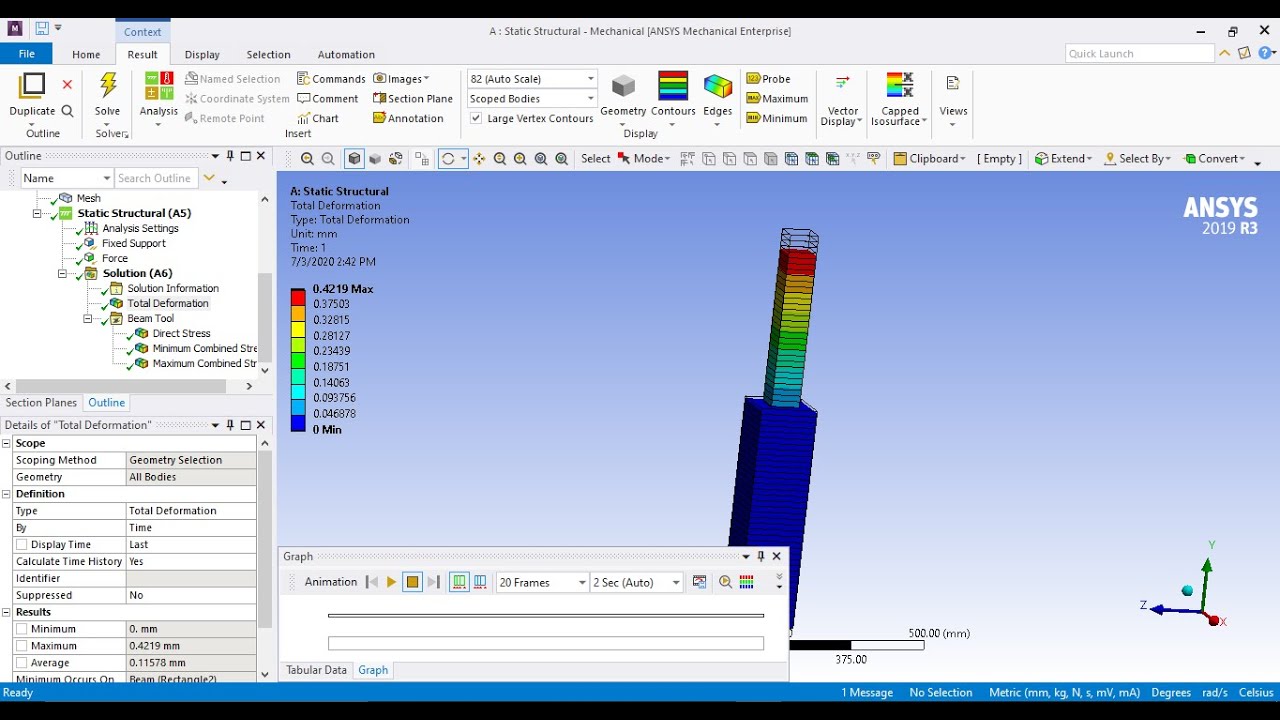Screen dimensions: 1280x720
Task: Click the red legend color band
Action: pyautogui.click(x=298, y=297)
